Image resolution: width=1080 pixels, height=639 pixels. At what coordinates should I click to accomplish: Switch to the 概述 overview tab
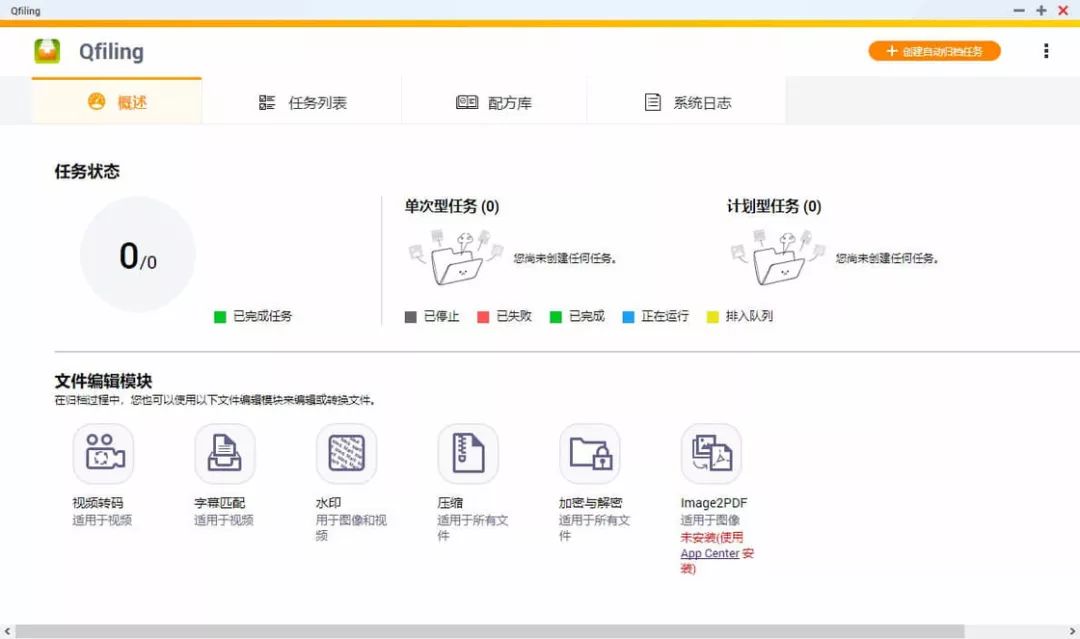pos(116,102)
